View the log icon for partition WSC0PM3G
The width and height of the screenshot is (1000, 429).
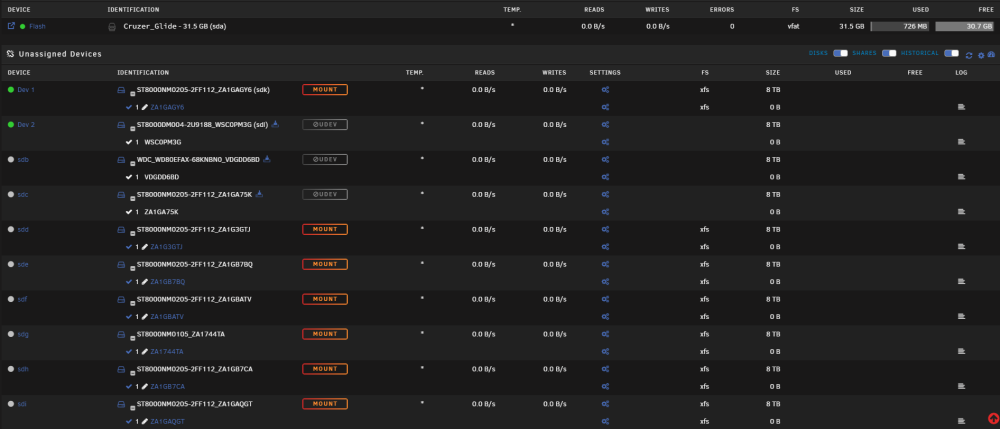(961, 142)
